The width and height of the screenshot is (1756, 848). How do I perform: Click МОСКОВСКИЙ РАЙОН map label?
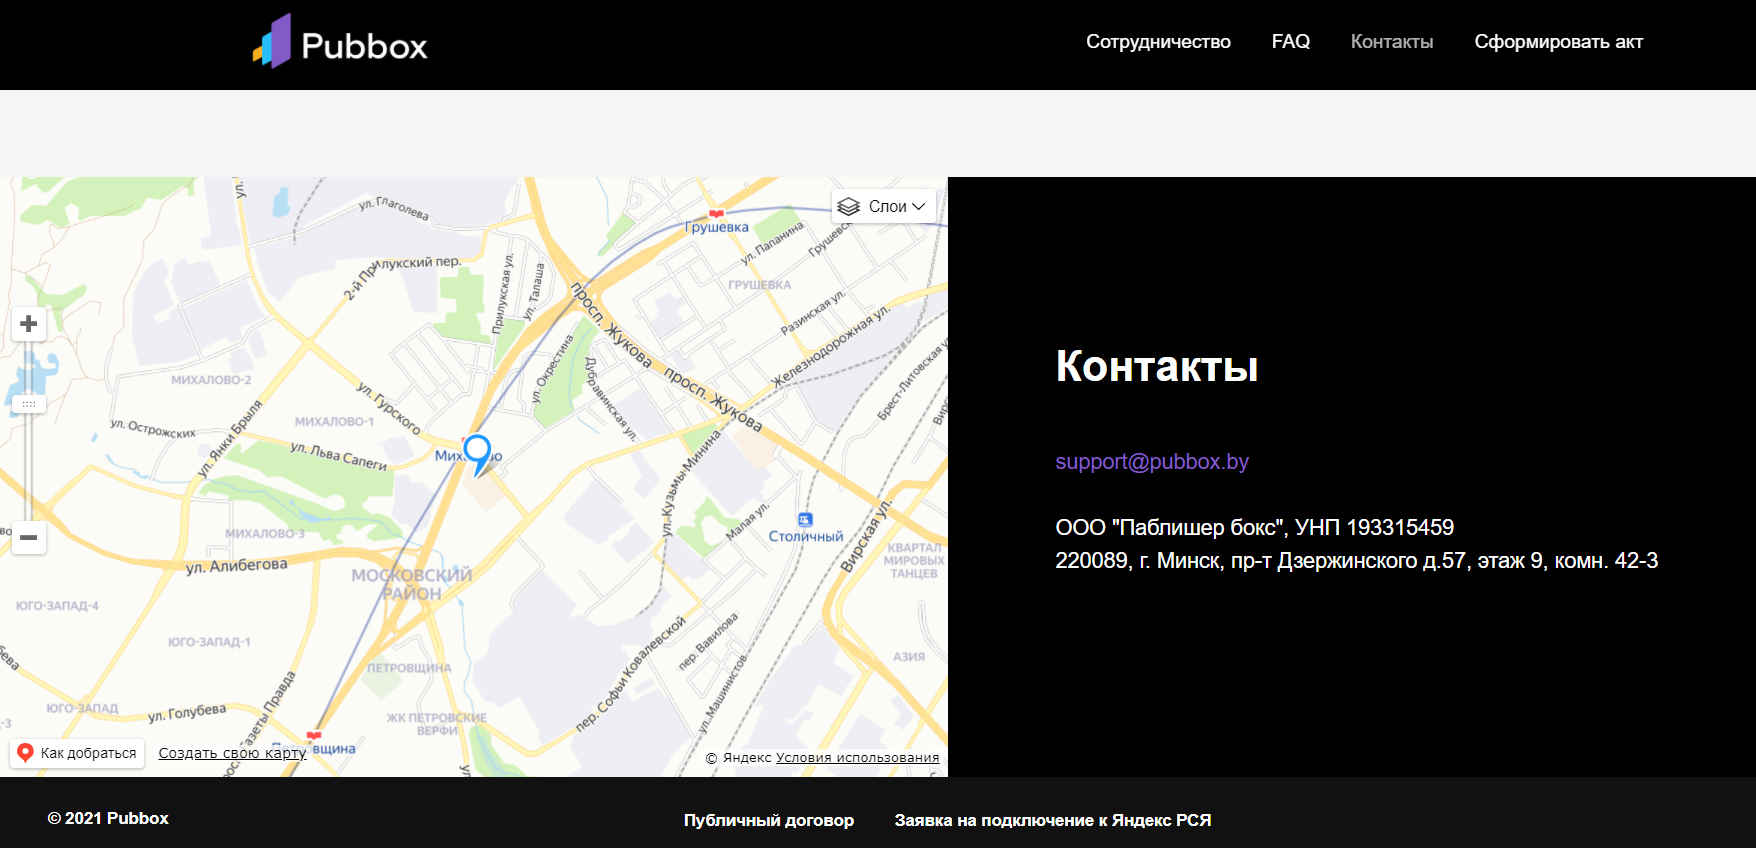411,584
